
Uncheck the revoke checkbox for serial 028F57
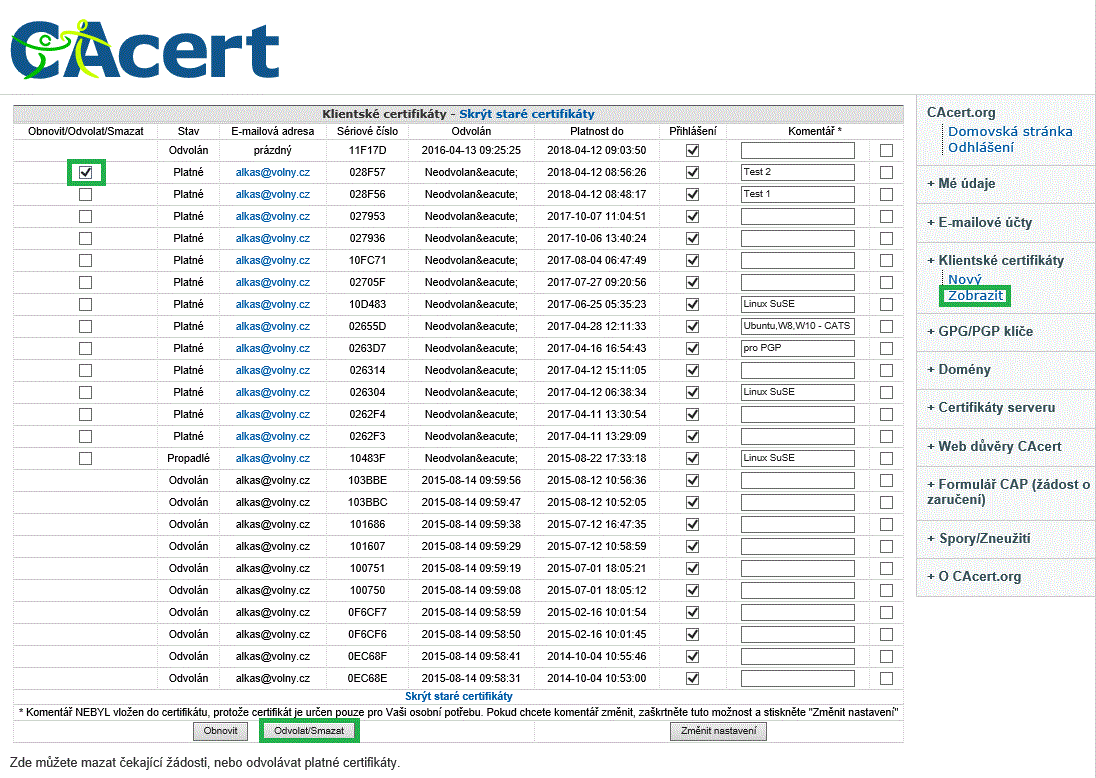point(86,172)
